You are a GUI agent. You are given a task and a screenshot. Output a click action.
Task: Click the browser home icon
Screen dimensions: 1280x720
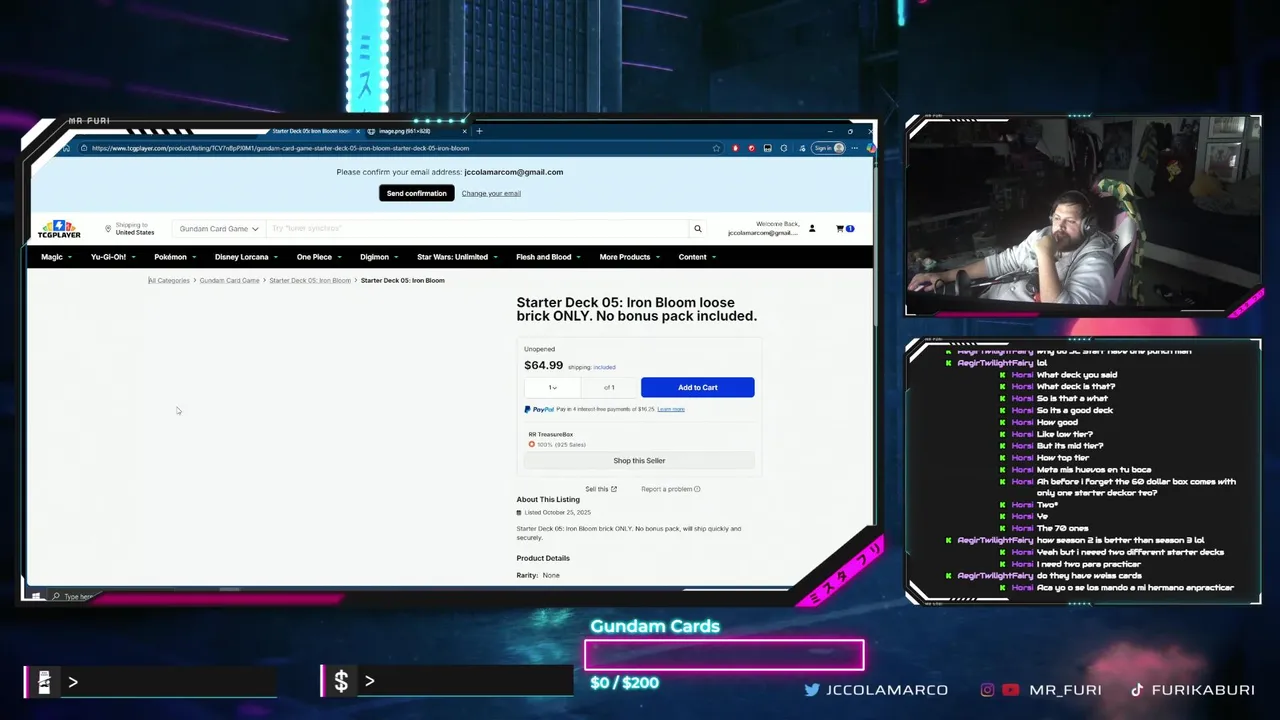66,148
